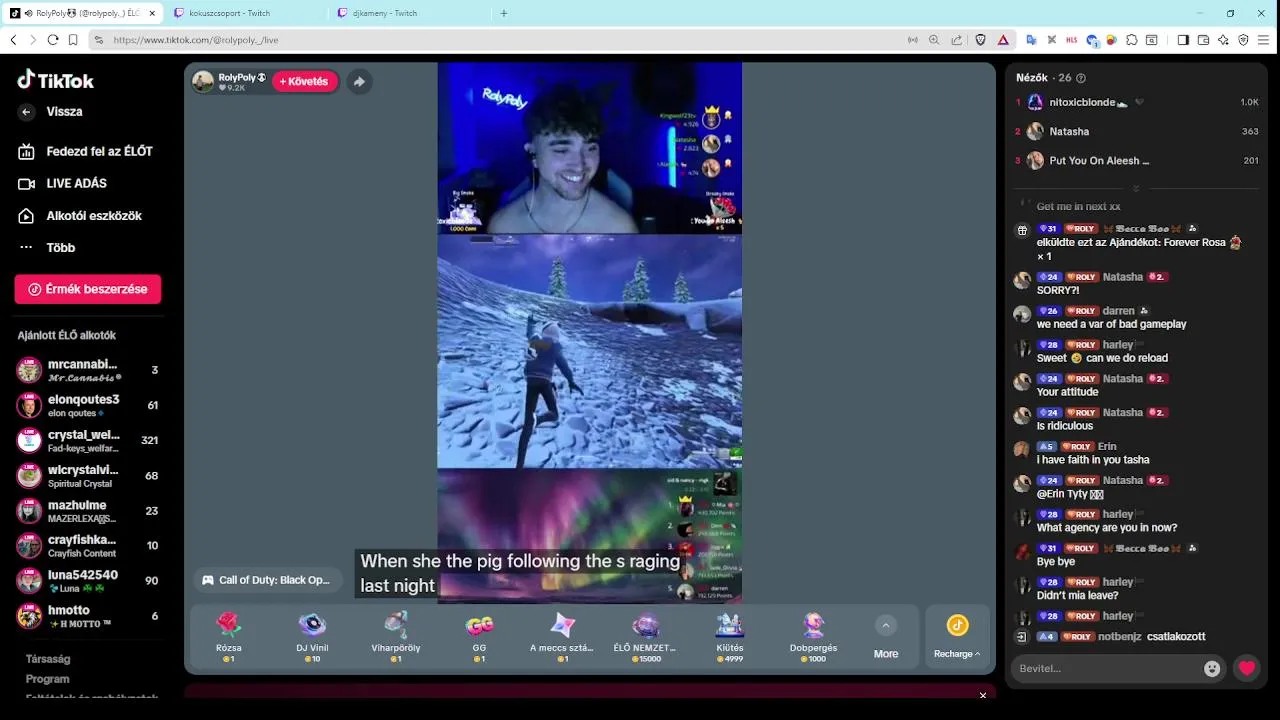Image resolution: width=1280 pixels, height=720 pixels.
Task: Click Nézők info question icon
Action: tap(1081, 78)
